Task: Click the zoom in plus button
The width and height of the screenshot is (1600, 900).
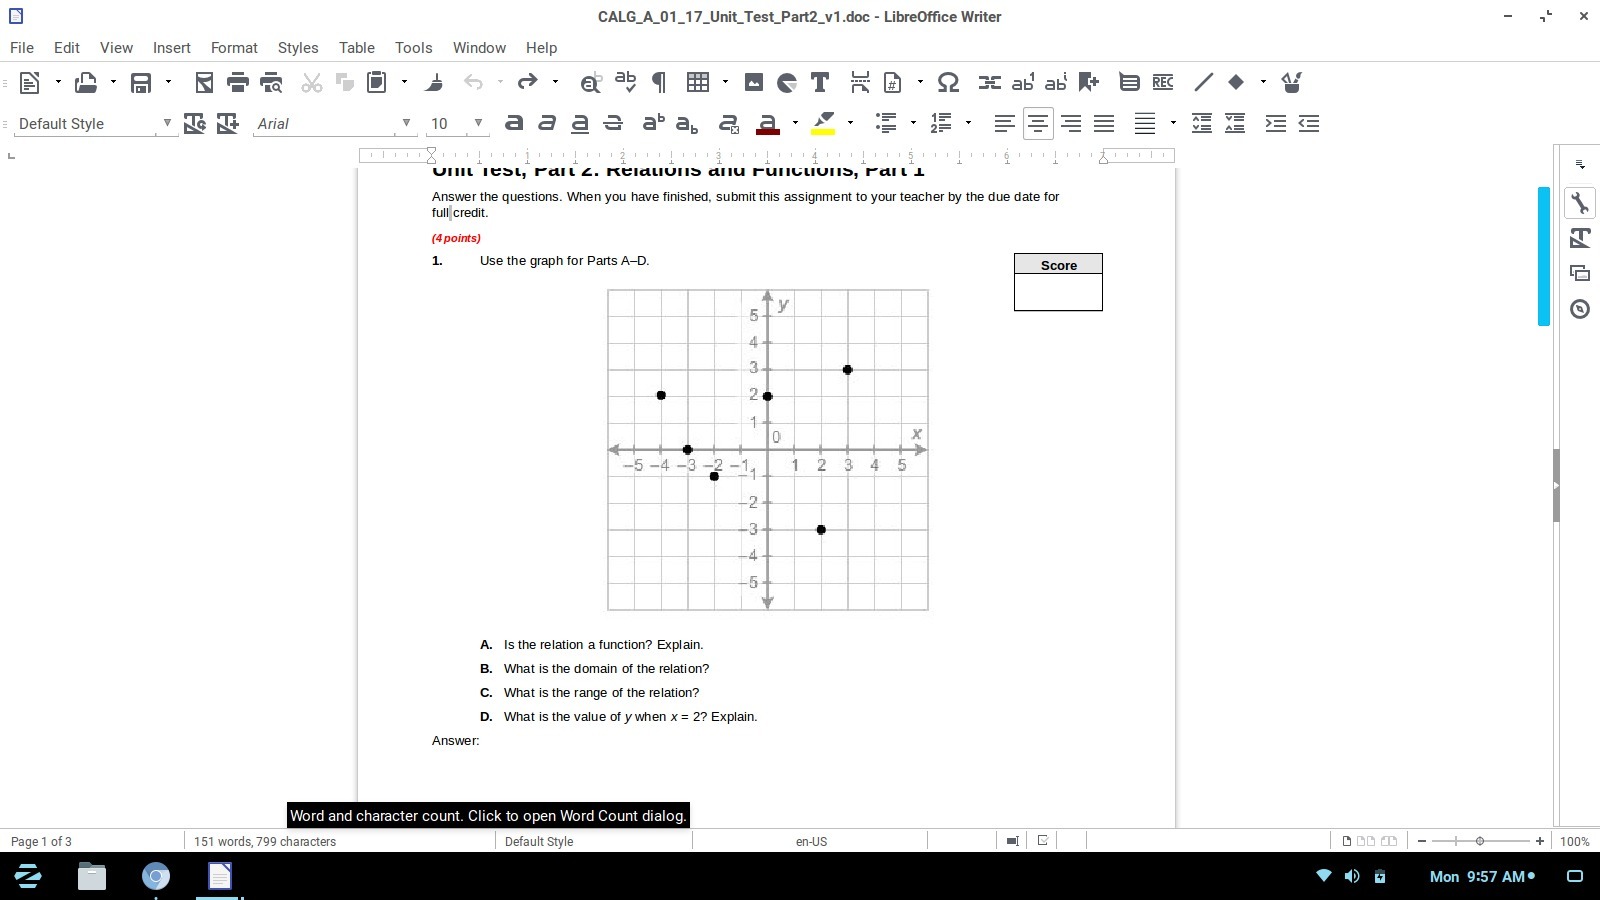Action: tap(1540, 842)
